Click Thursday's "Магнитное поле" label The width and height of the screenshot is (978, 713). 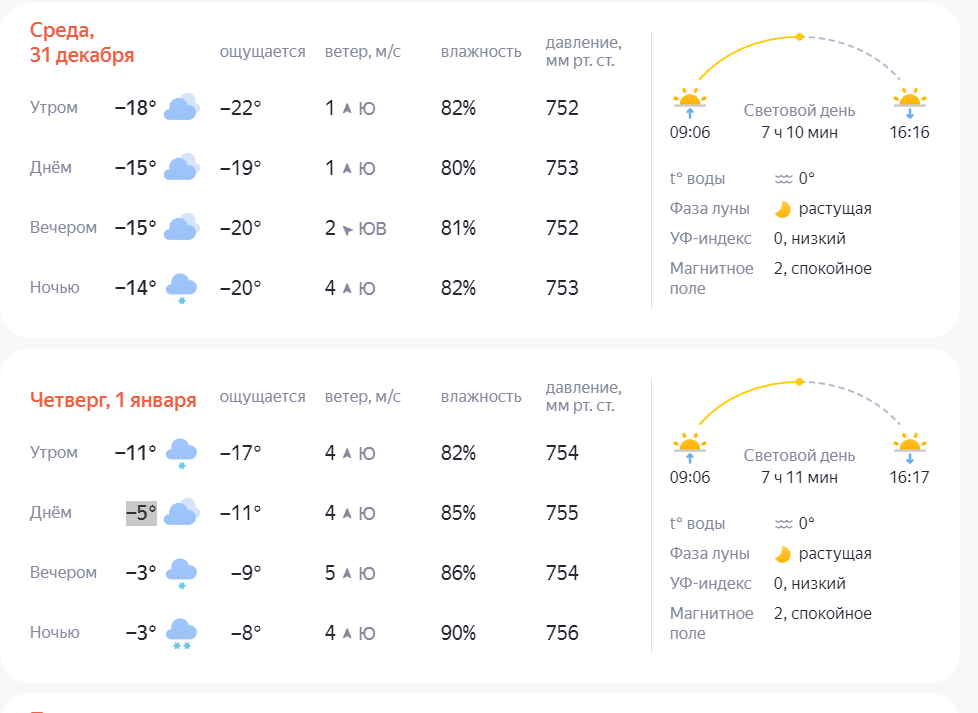712,623
